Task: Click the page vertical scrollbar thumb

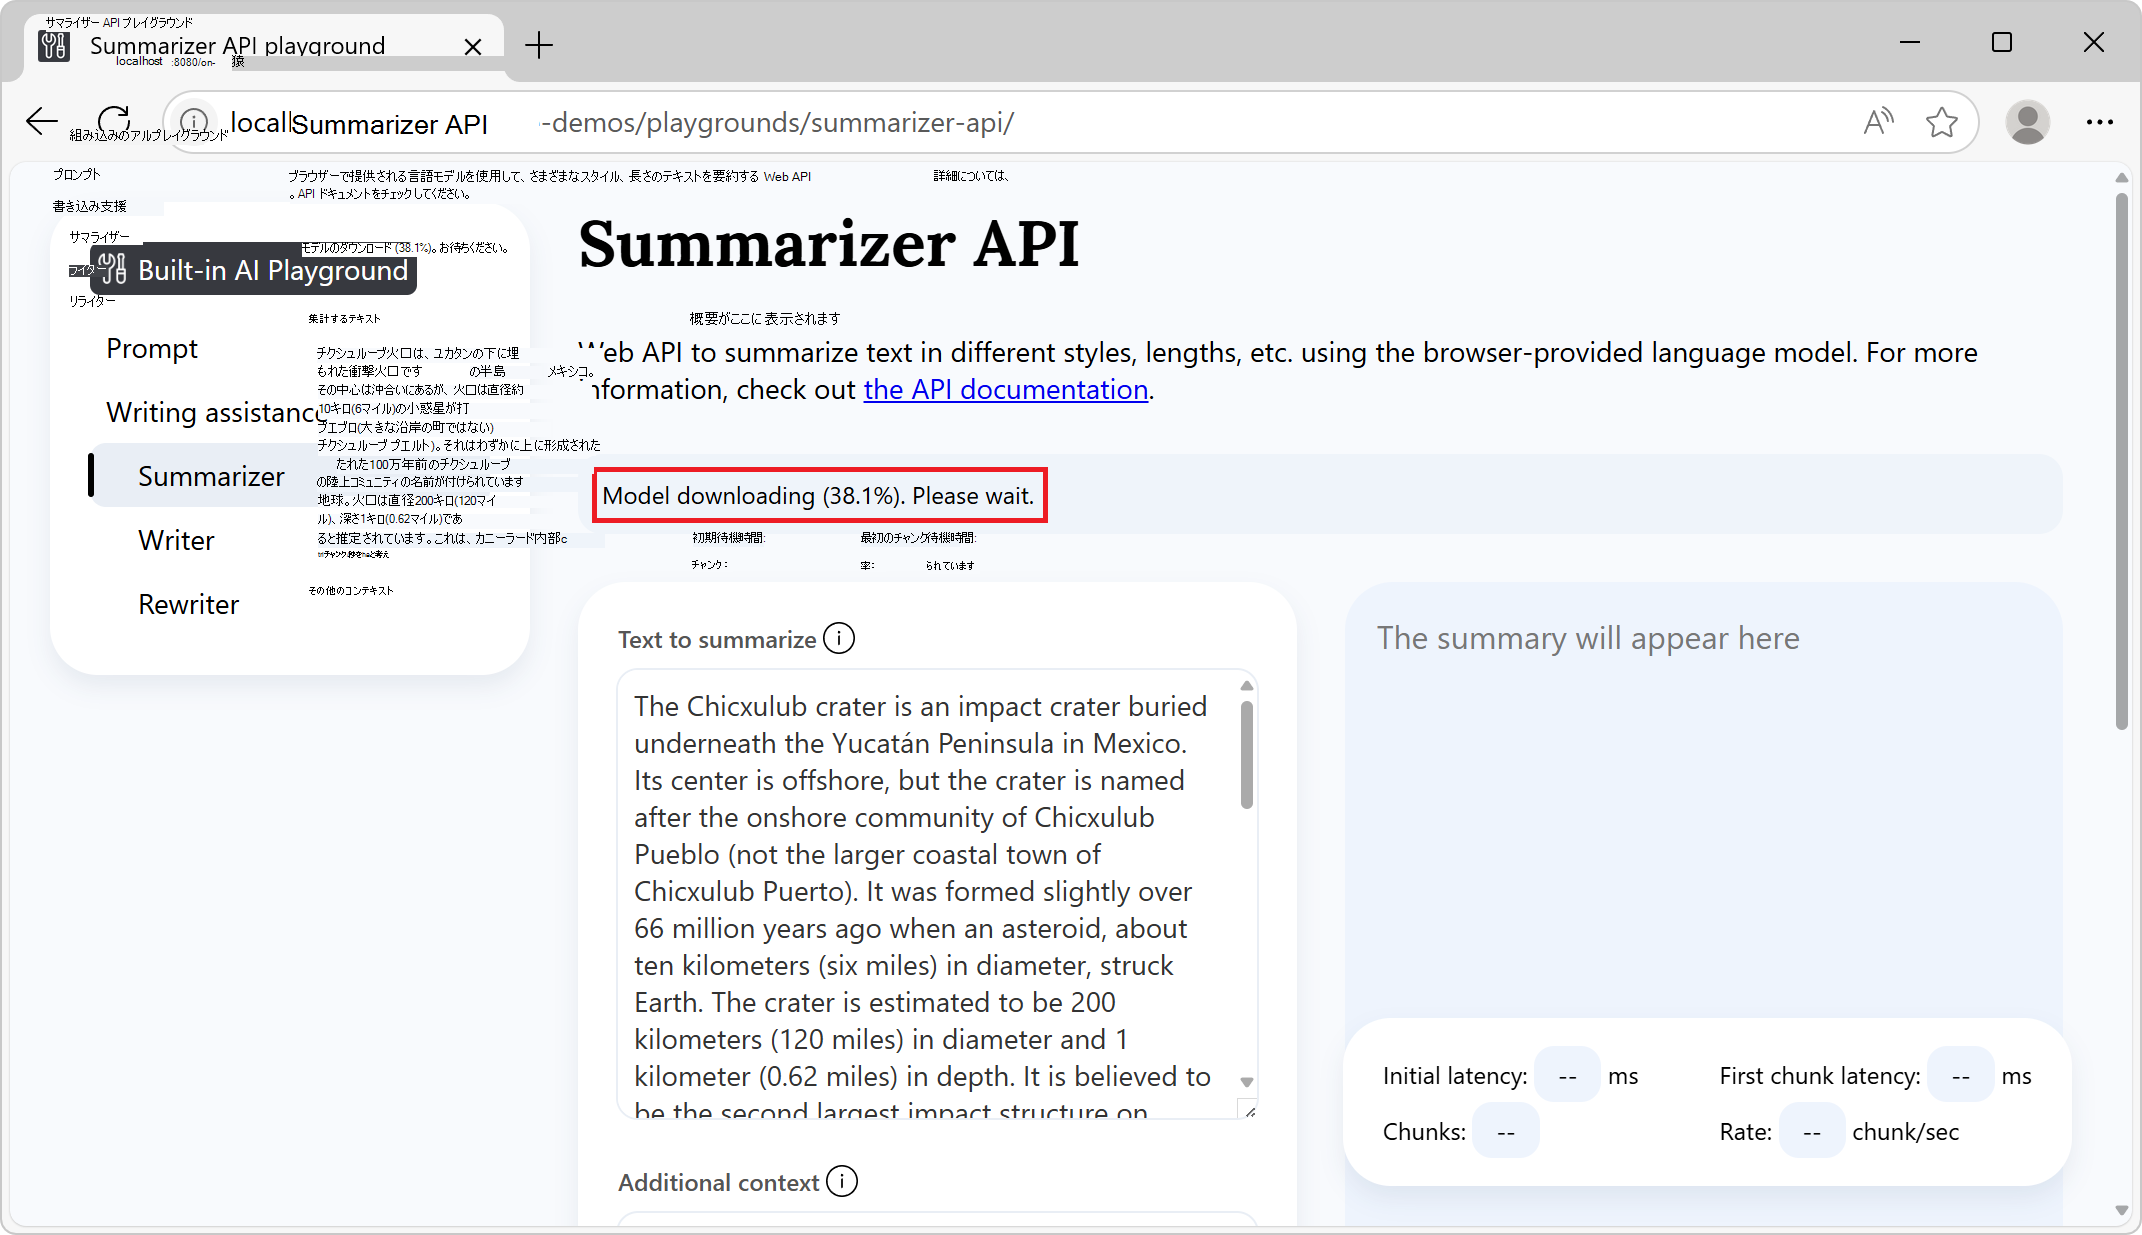Action: 2121,460
